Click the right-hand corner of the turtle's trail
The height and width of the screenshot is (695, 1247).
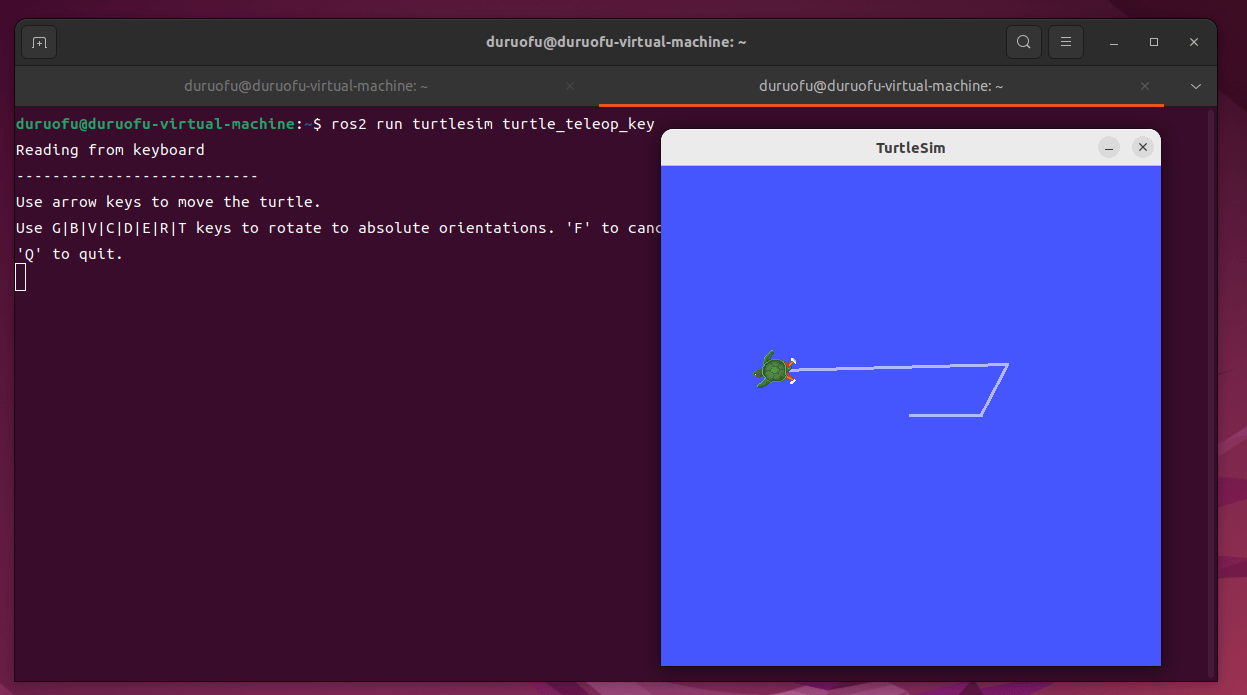point(1006,365)
